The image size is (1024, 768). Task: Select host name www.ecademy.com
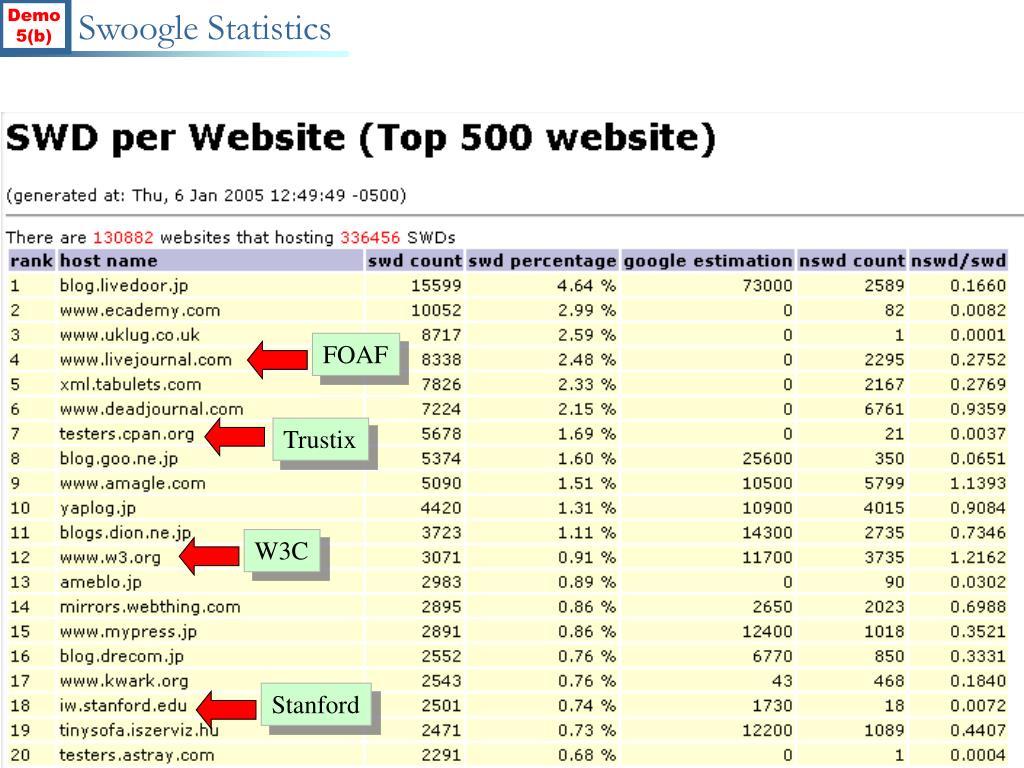(x=140, y=310)
